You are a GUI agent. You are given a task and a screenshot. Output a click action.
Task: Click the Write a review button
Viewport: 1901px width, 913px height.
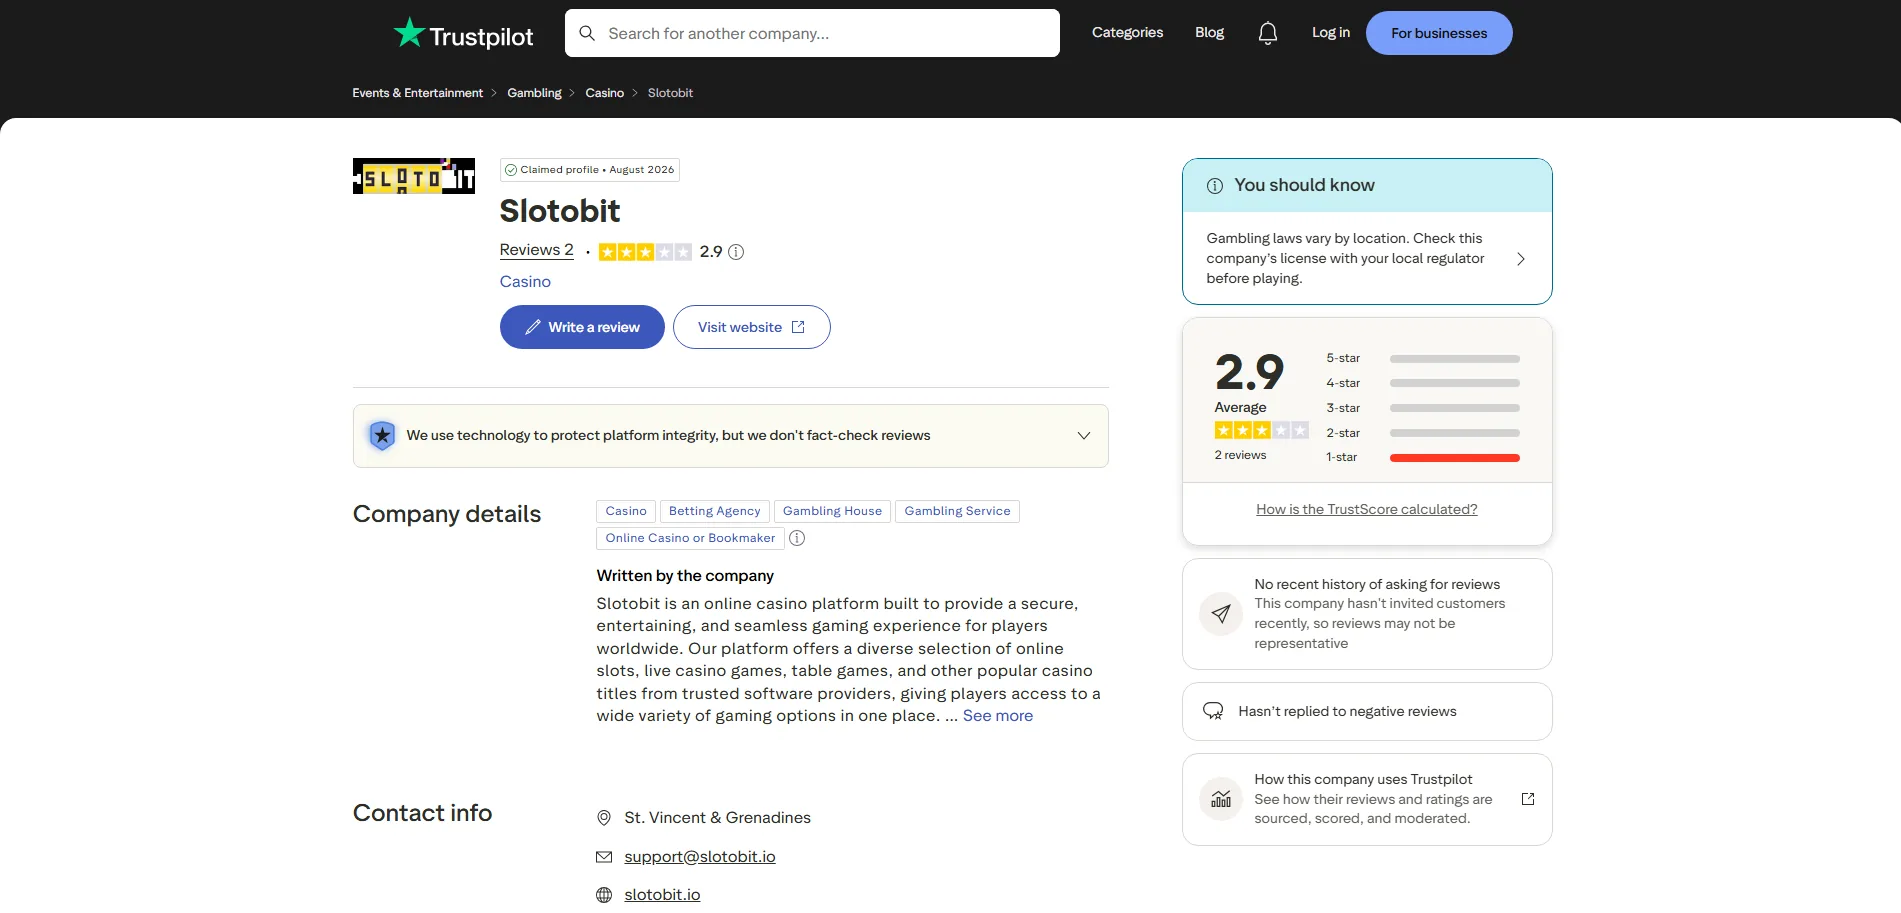(582, 327)
